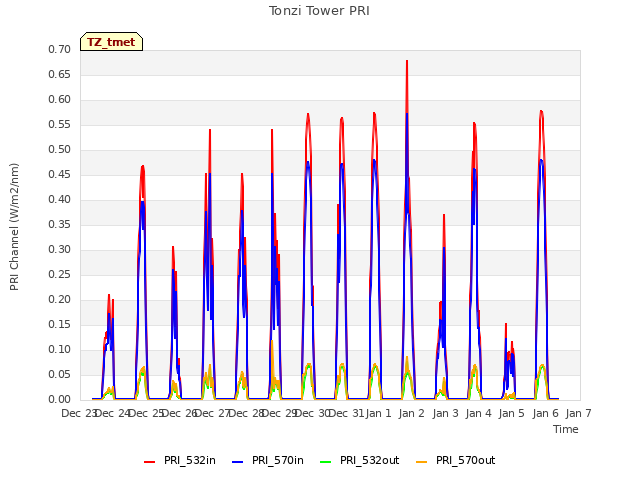The image size is (640, 480).
Task: Select the PRI_570out legend label
Action: click(x=466, y=460)
